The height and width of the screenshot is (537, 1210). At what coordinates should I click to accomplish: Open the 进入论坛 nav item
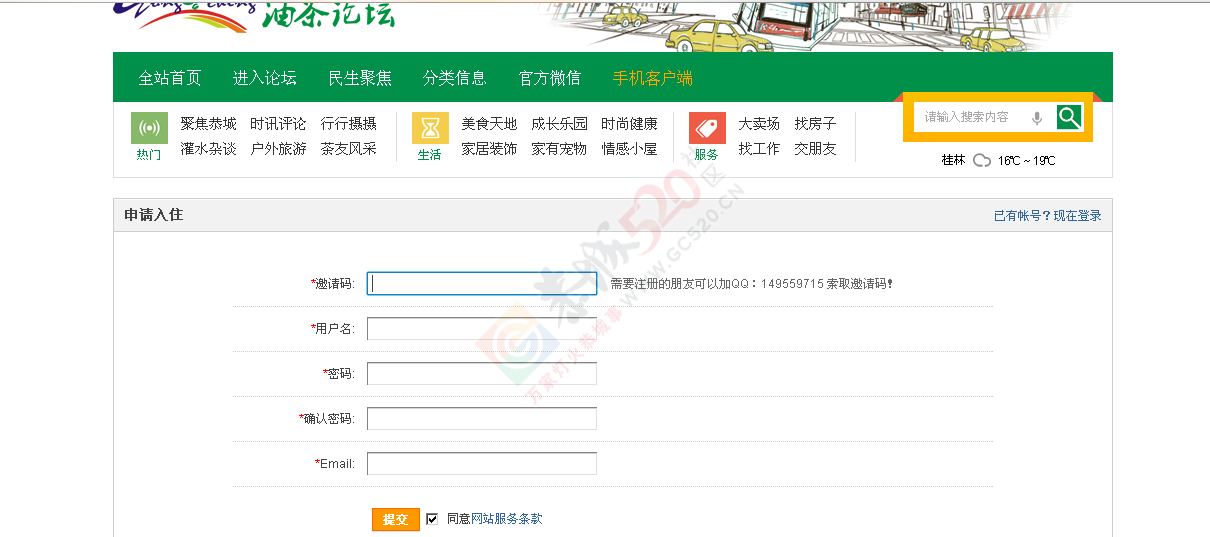point(265,78)
